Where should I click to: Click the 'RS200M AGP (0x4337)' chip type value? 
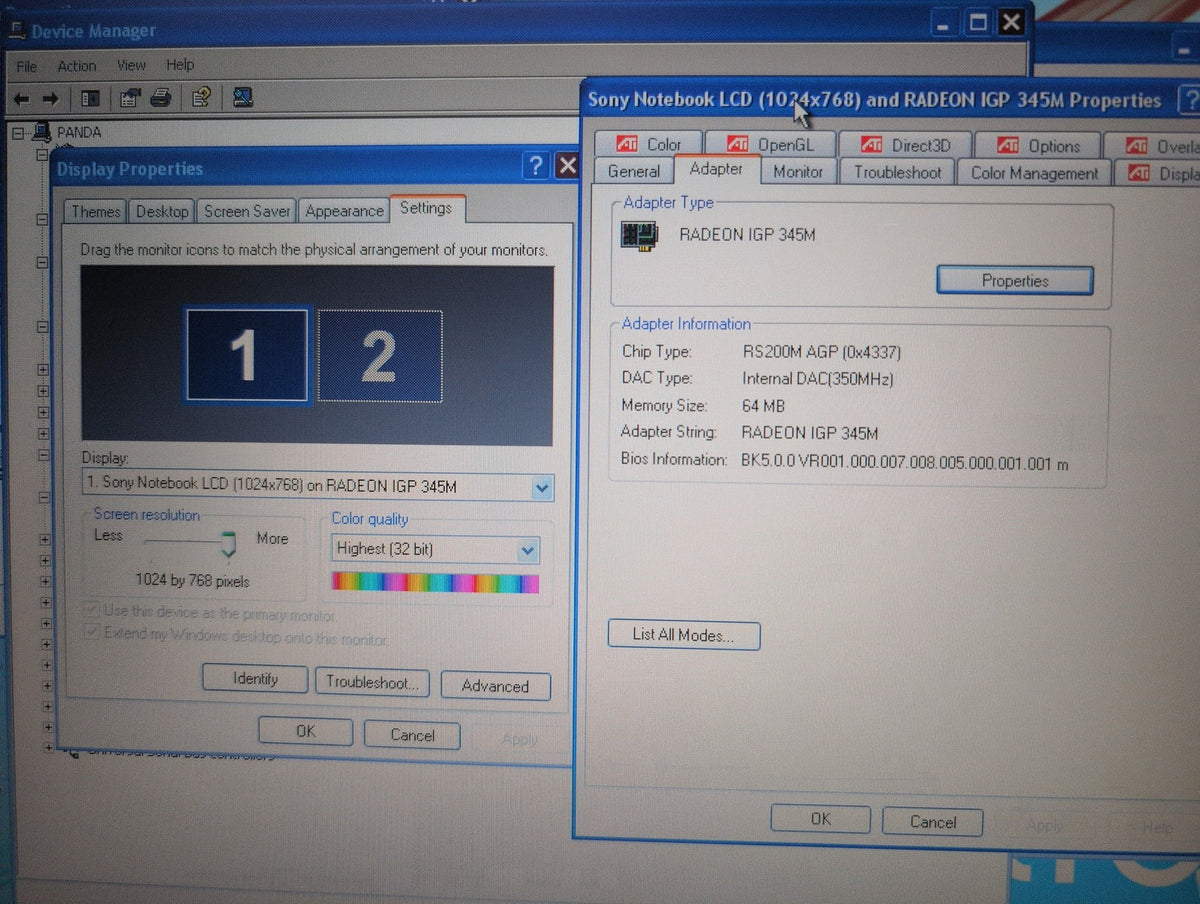click(x=824, y=352)
